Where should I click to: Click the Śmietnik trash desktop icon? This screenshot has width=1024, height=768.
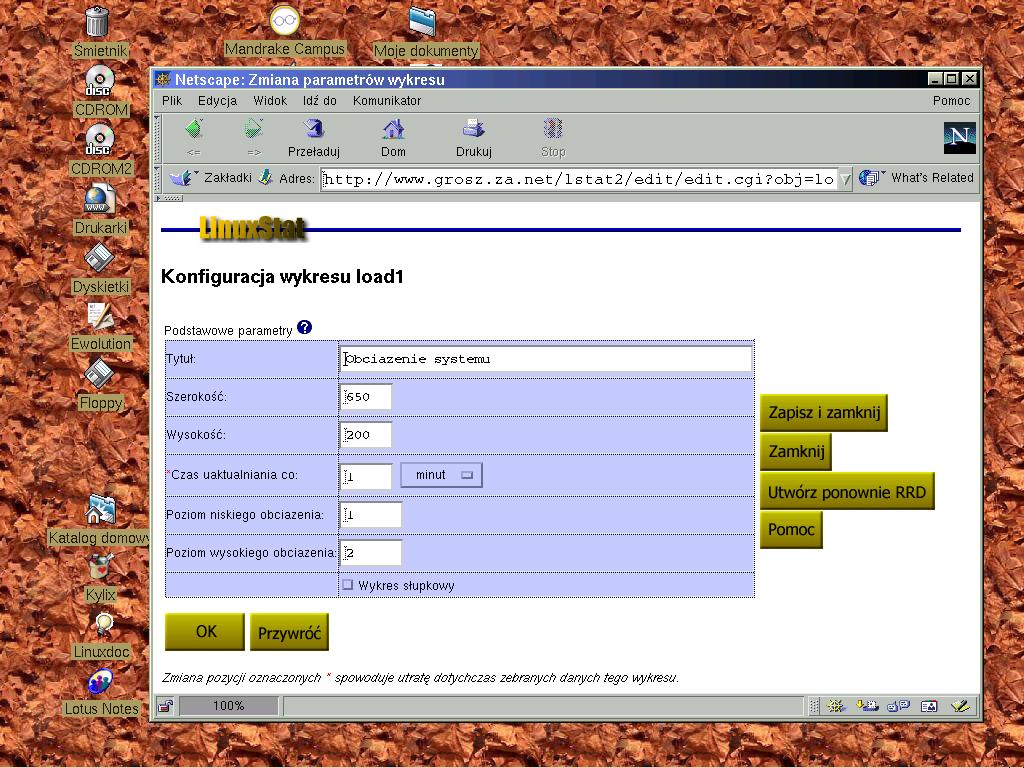click(x=97, y=21)
